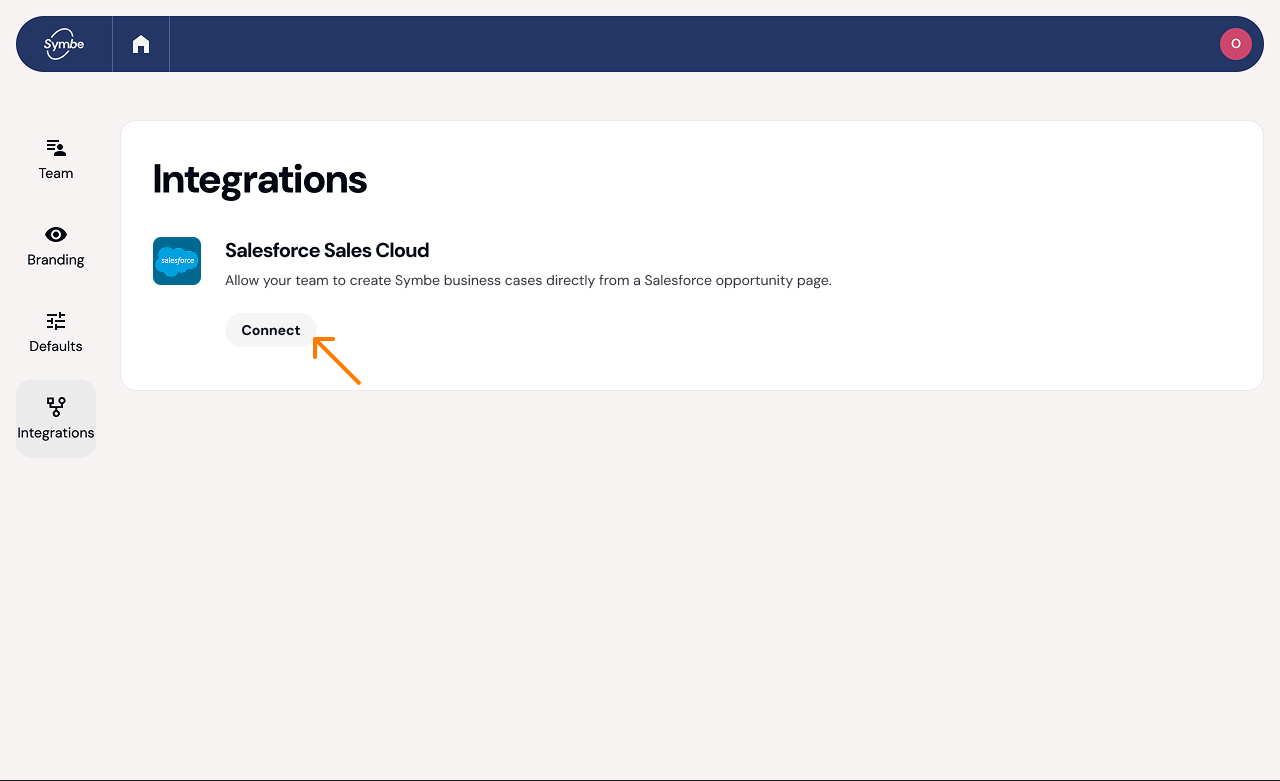Open the Defaults section

pos(56,333)
